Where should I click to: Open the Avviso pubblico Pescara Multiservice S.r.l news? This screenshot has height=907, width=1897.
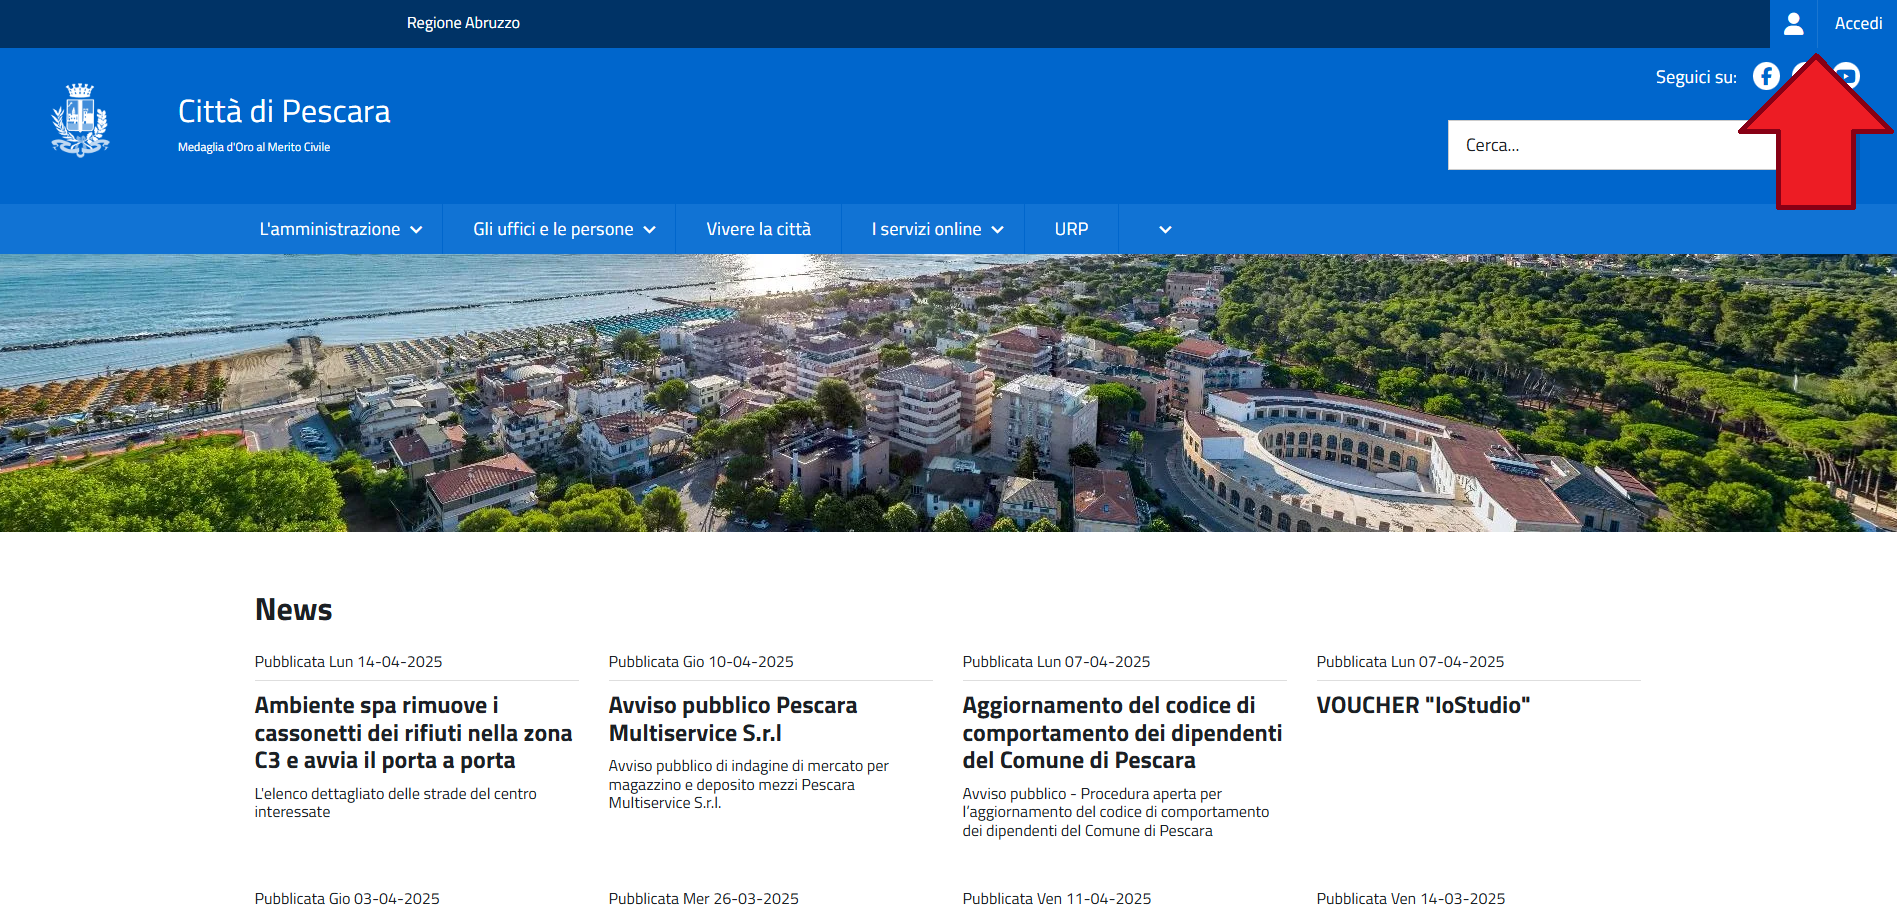click(733, 719)
